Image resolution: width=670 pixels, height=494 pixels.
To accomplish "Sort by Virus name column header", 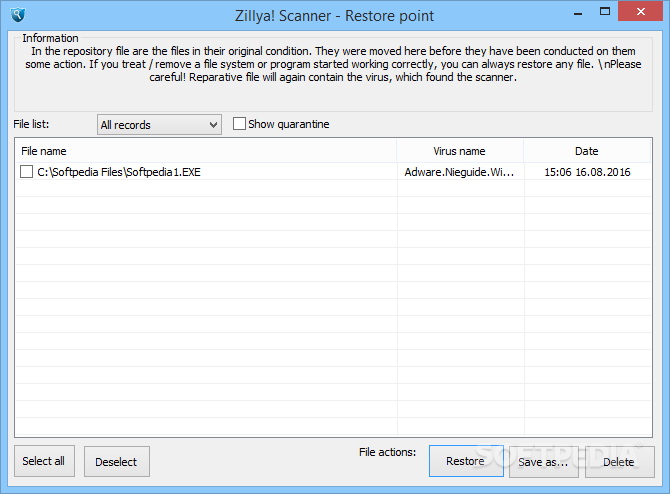I will [x=460, y=151].
